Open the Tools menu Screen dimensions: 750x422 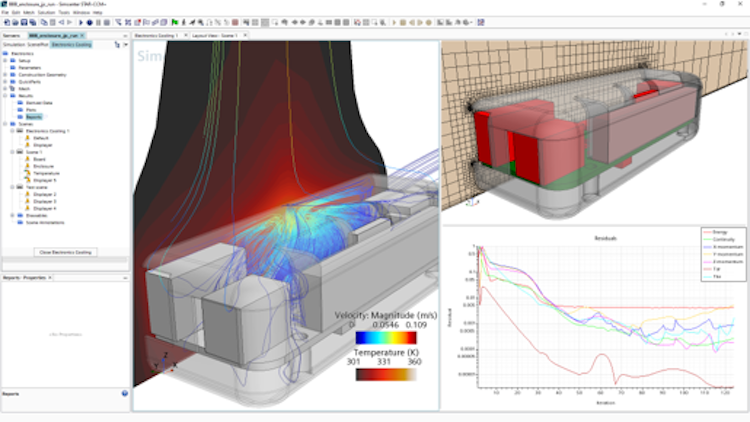(x=64, y=12)
